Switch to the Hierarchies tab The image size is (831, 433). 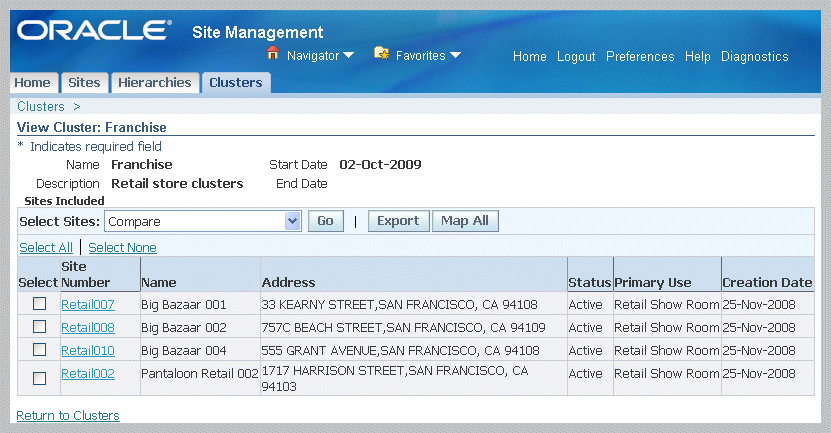click(x=155, y=83)
